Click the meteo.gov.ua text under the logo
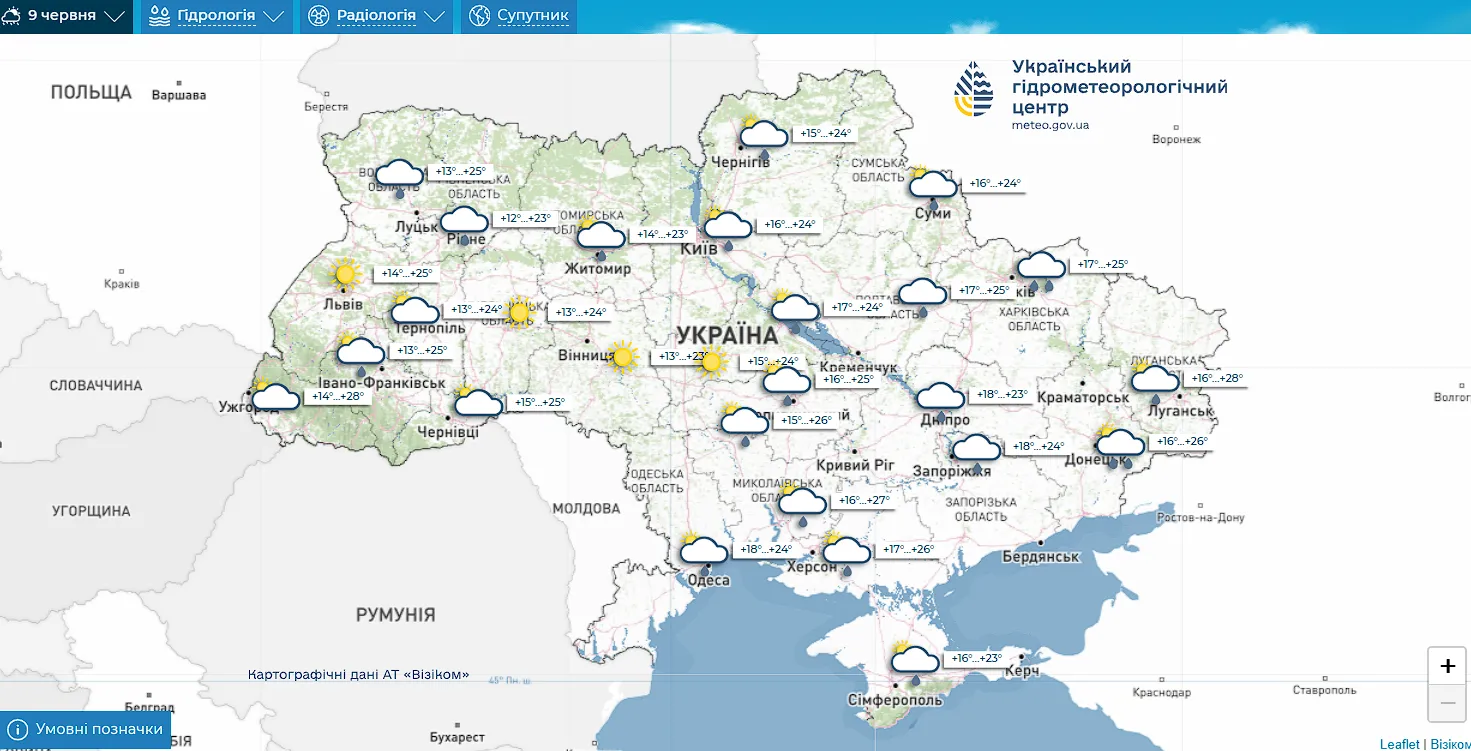This screenshot has width=1471, height=751. [1050, 125]
